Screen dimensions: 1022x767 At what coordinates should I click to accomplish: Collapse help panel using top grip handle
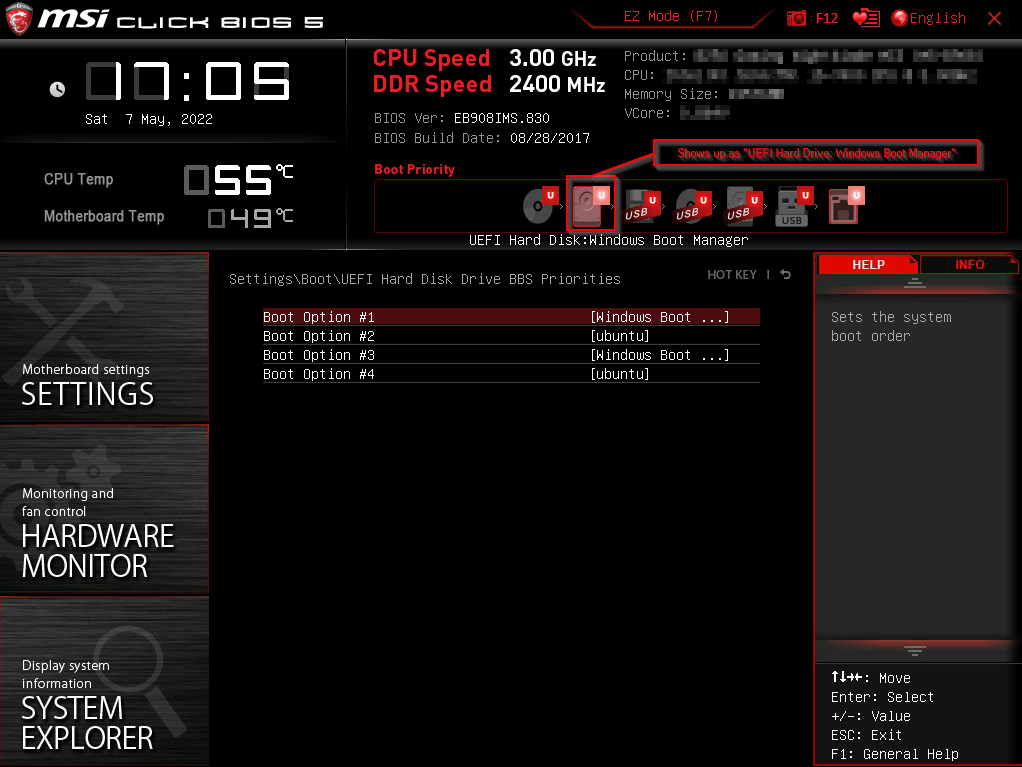tap(914, 283)
